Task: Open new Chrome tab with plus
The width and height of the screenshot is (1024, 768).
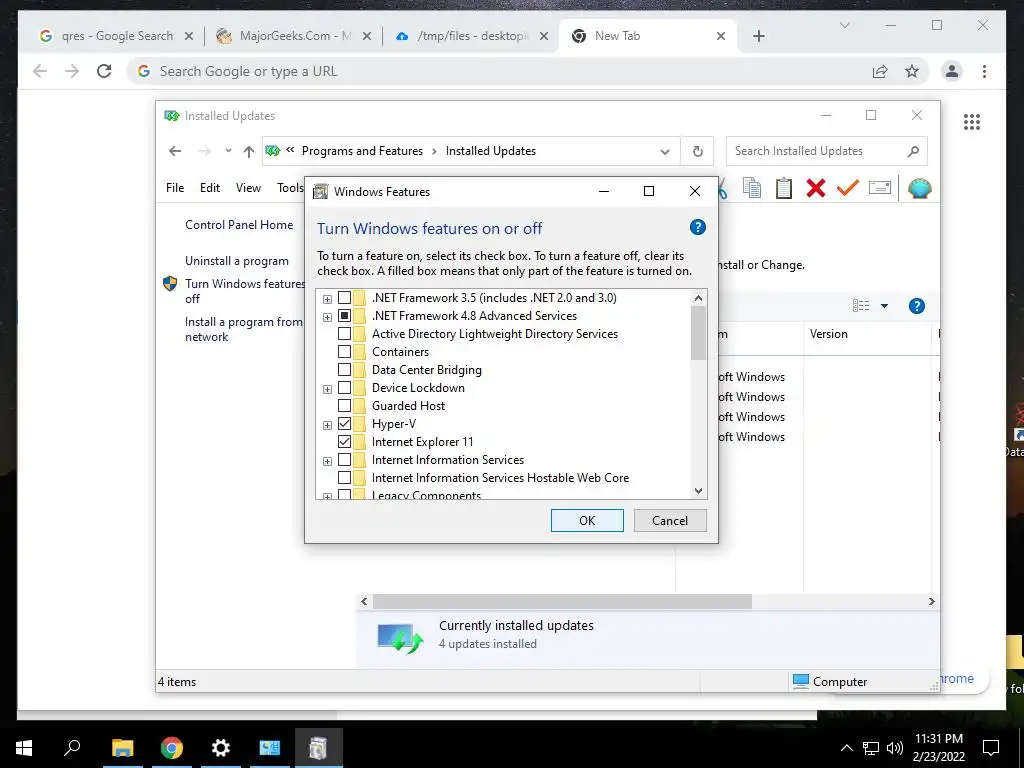Action: point(758,36)
